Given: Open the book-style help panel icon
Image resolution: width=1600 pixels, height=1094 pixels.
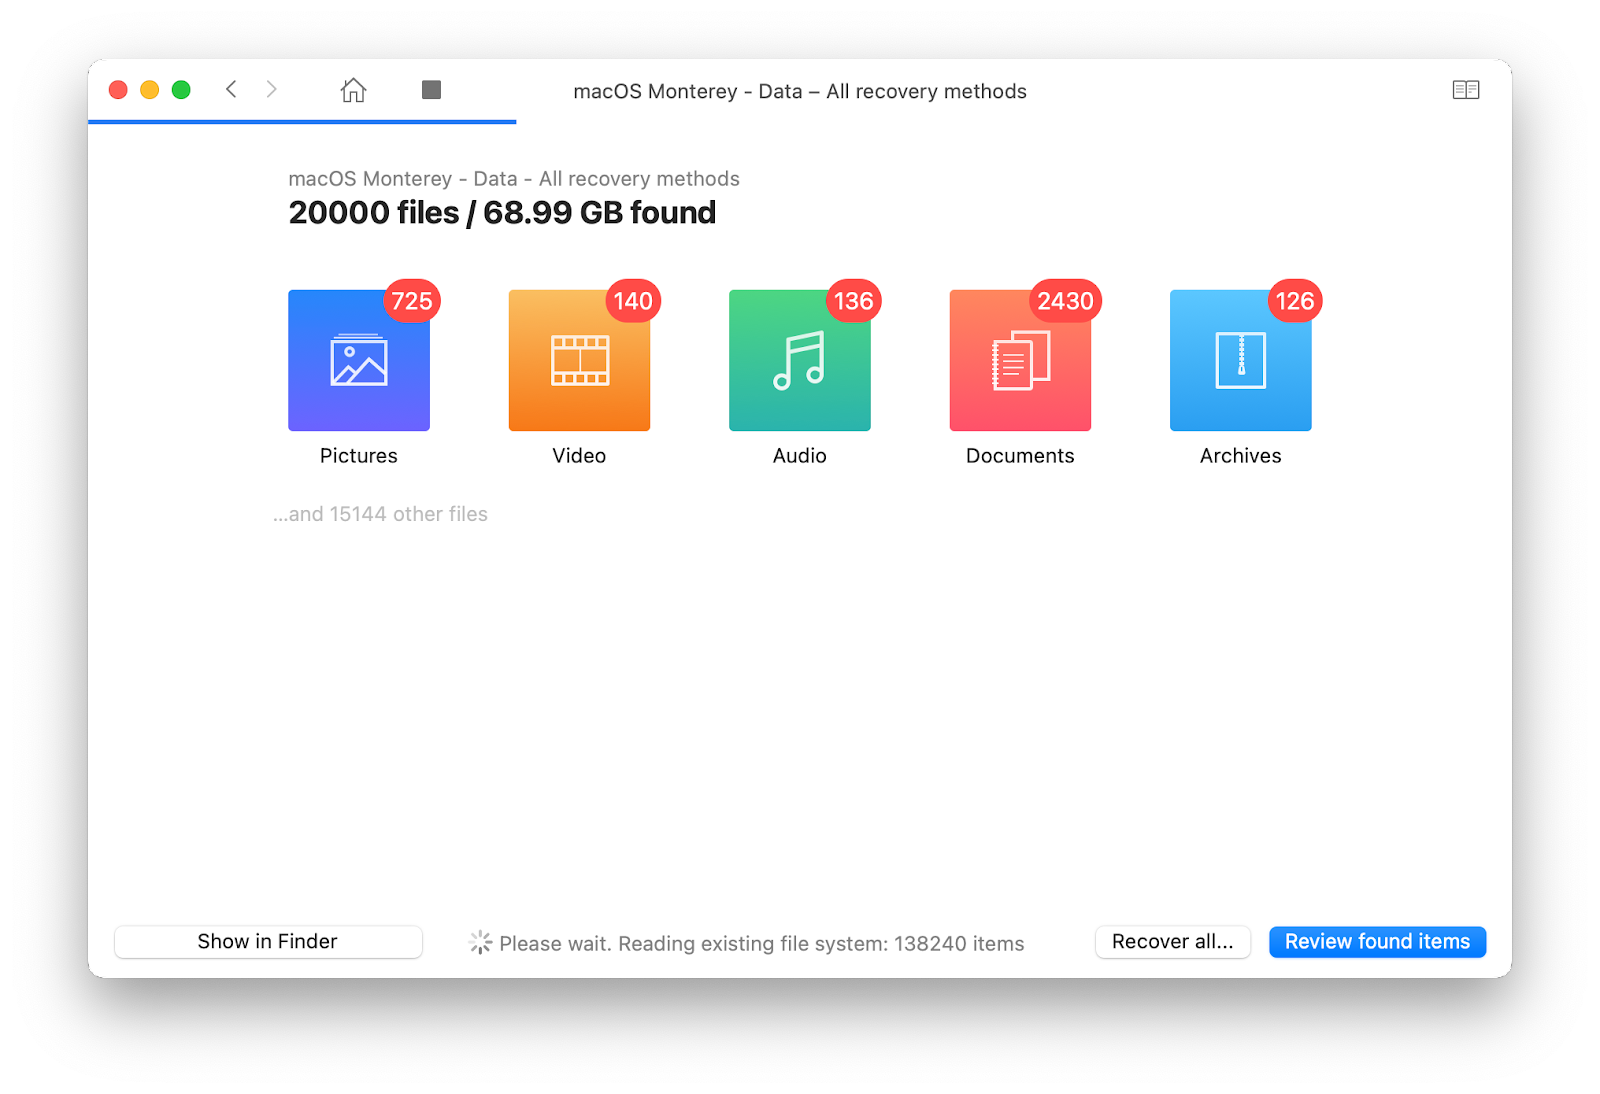Looking at the screenshot, I should click(x=1466, y=90).
